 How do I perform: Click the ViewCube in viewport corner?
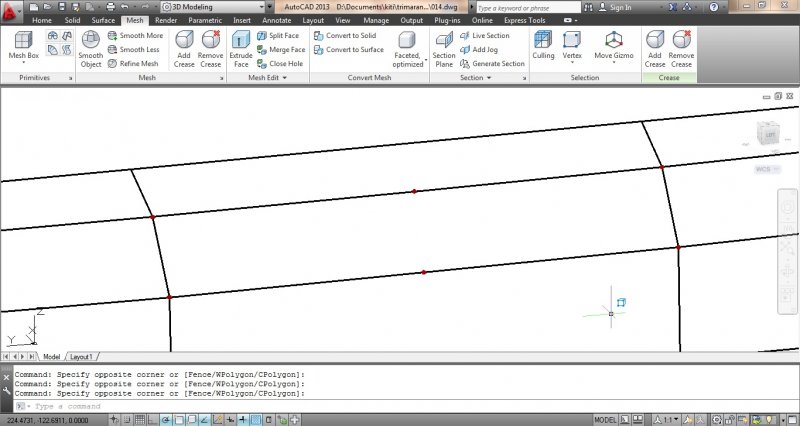tap(768, 134)
